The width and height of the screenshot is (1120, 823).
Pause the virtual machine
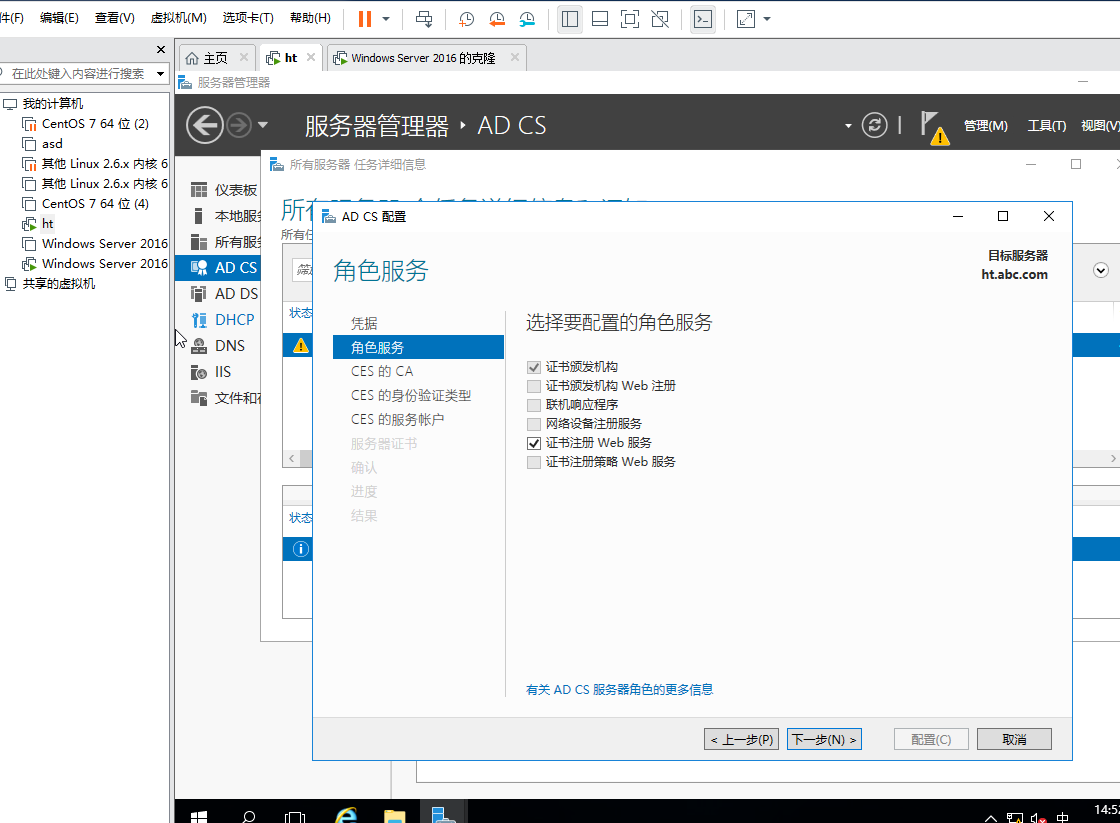364,19
